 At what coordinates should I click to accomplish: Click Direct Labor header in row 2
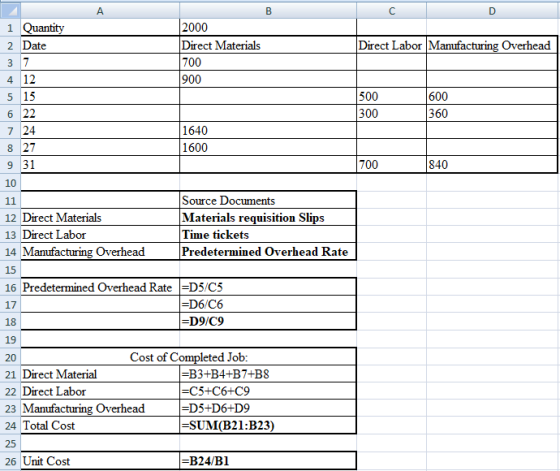point(391,45)
